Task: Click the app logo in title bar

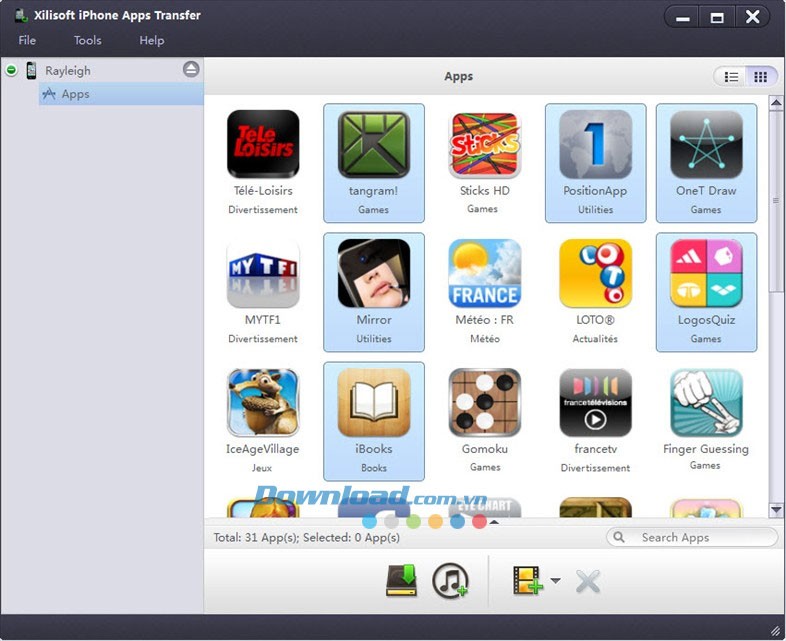Action: (21, 16)
